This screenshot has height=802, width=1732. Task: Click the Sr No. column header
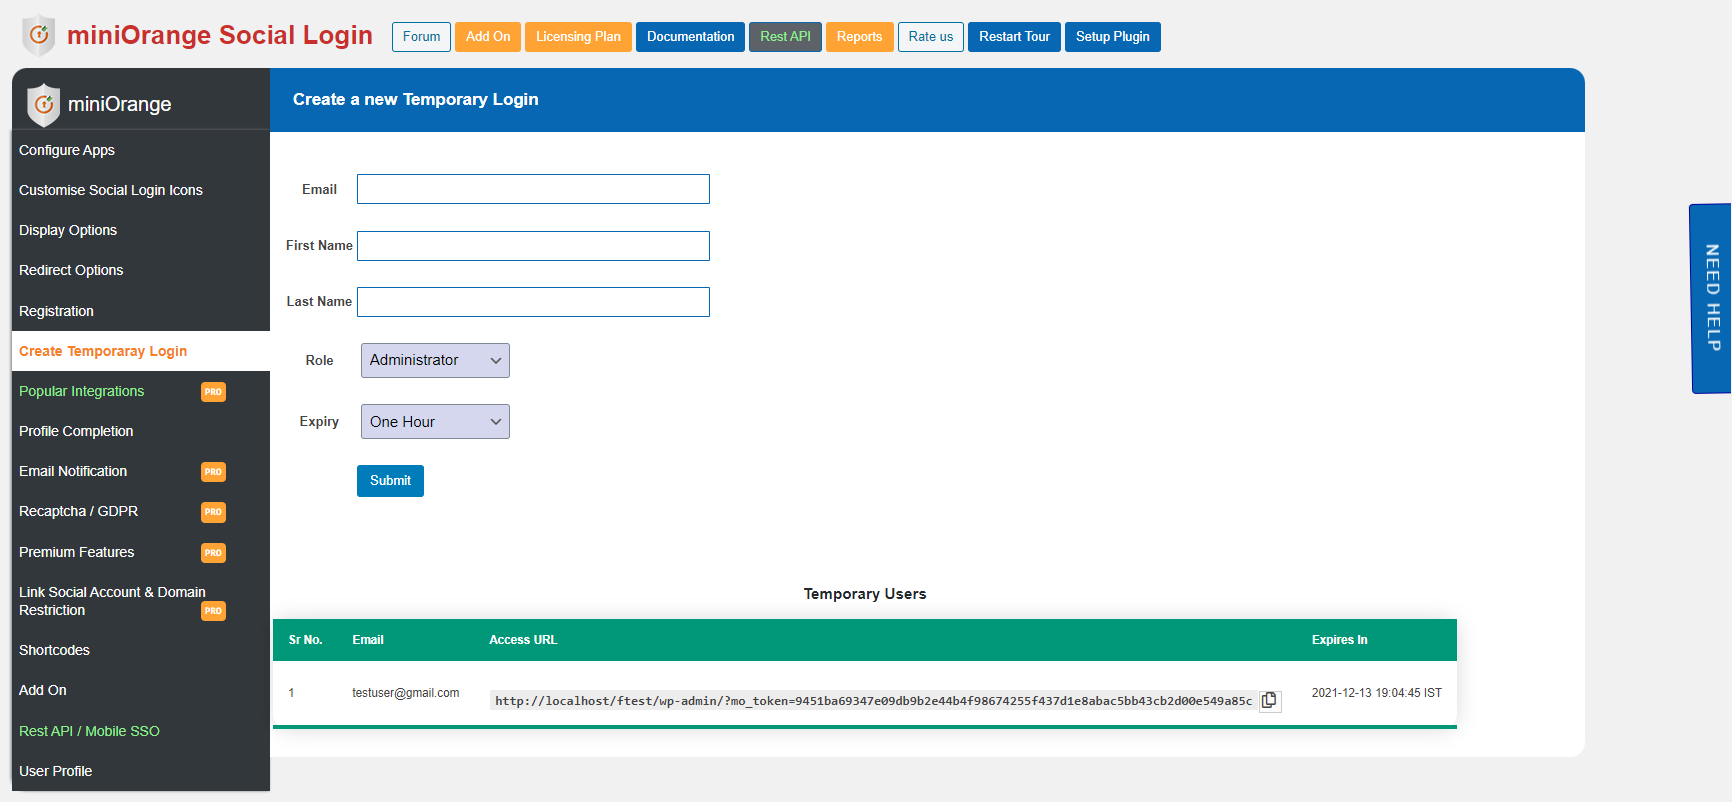pyautogui.click(x=306, y=640)
